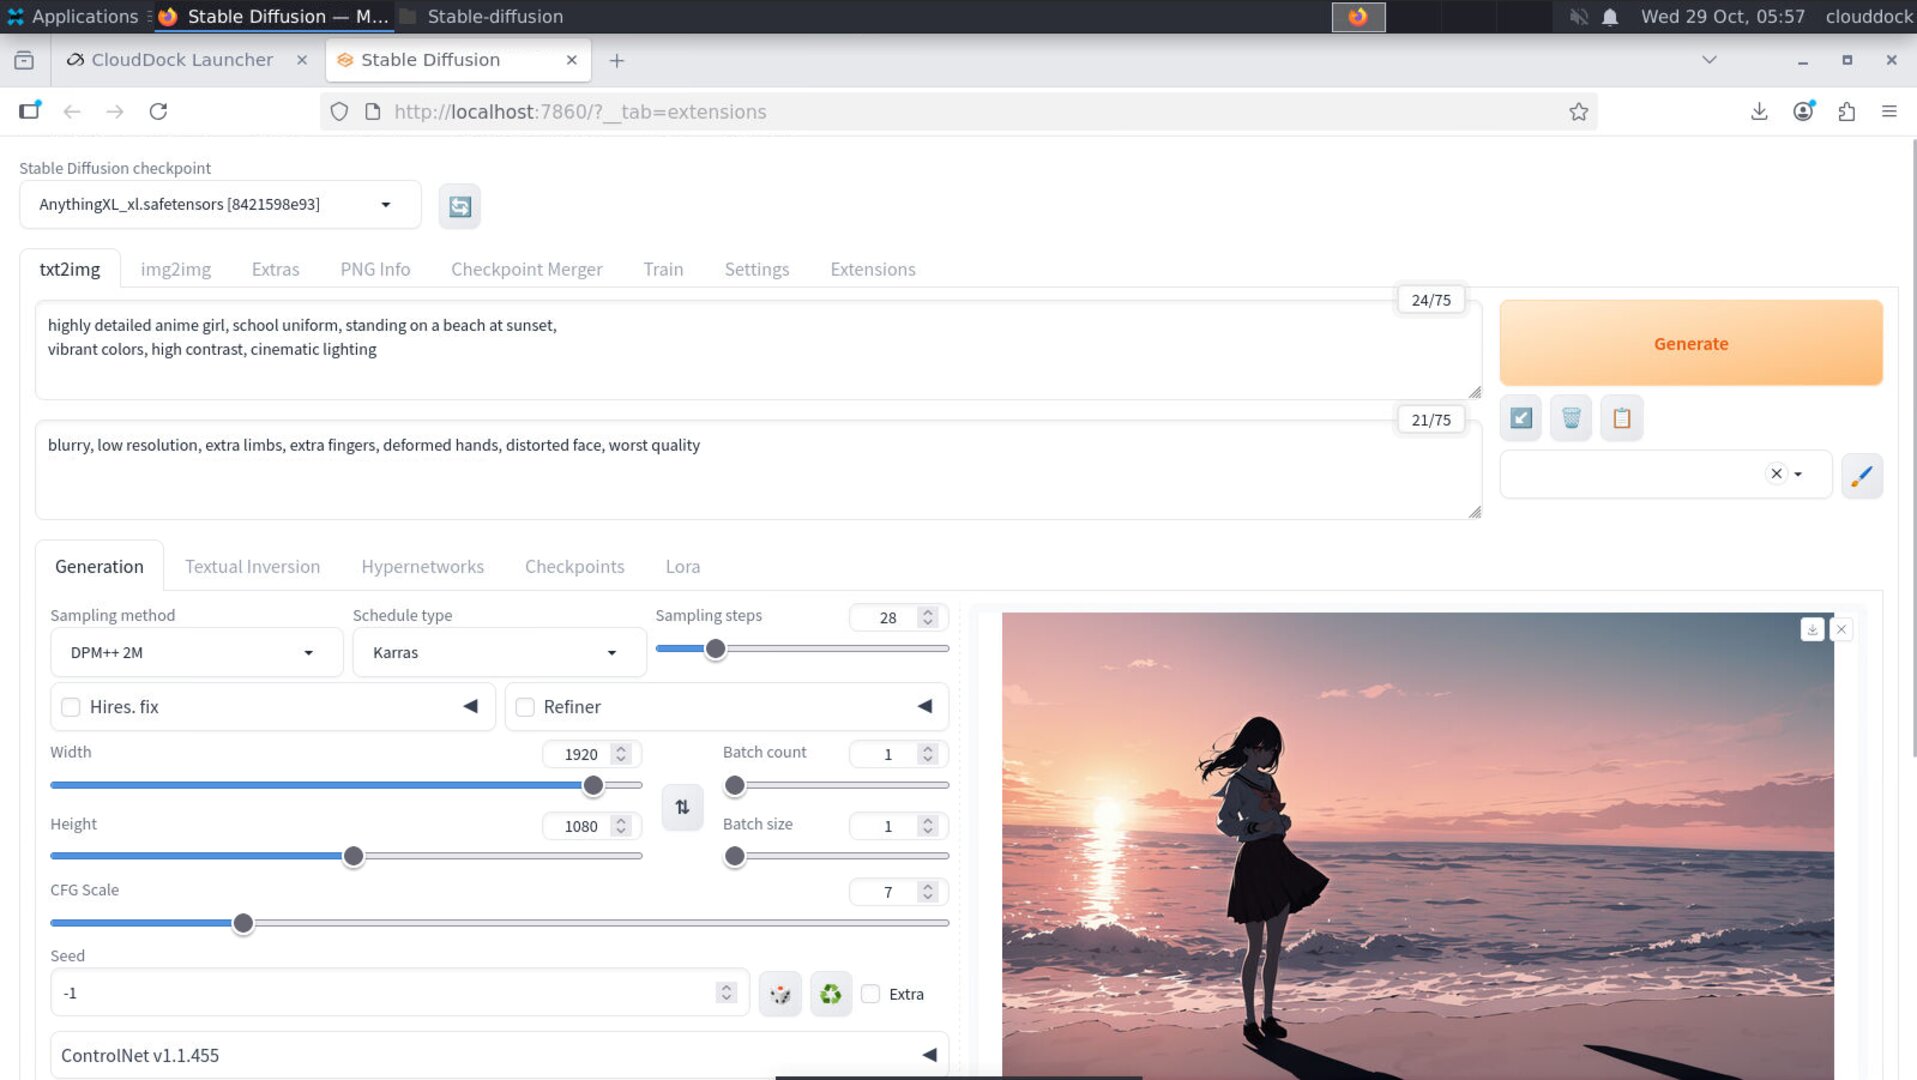
Task: Click the CFG Scale slider handle
Action: click(x=243, y=923)
